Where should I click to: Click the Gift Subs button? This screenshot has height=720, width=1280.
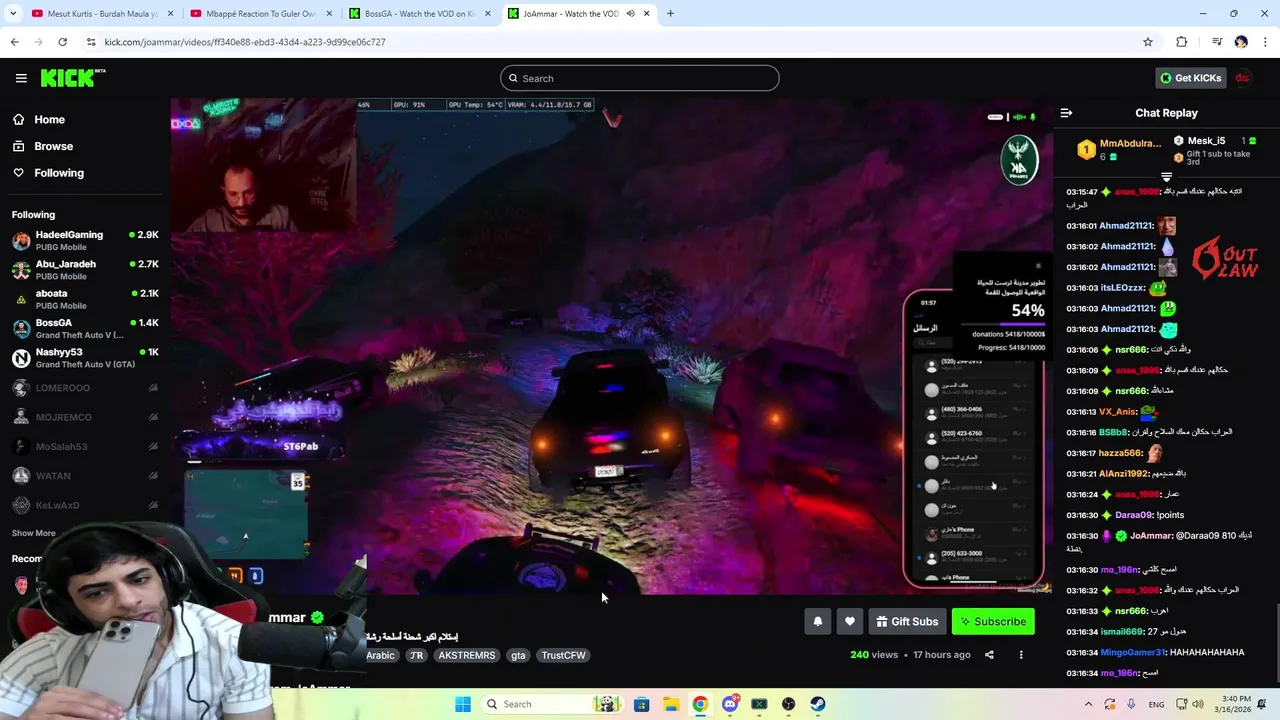click(x=908, y=621)
